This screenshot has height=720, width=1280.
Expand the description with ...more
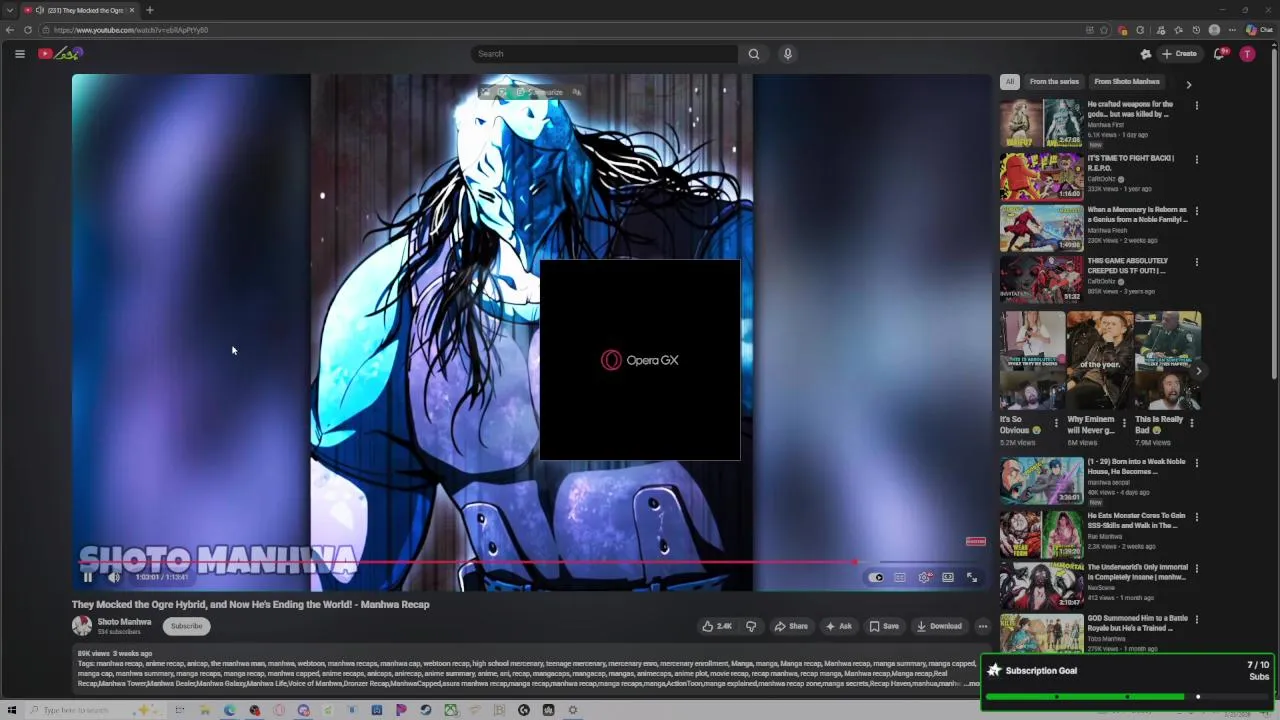[x=972, y=683]
